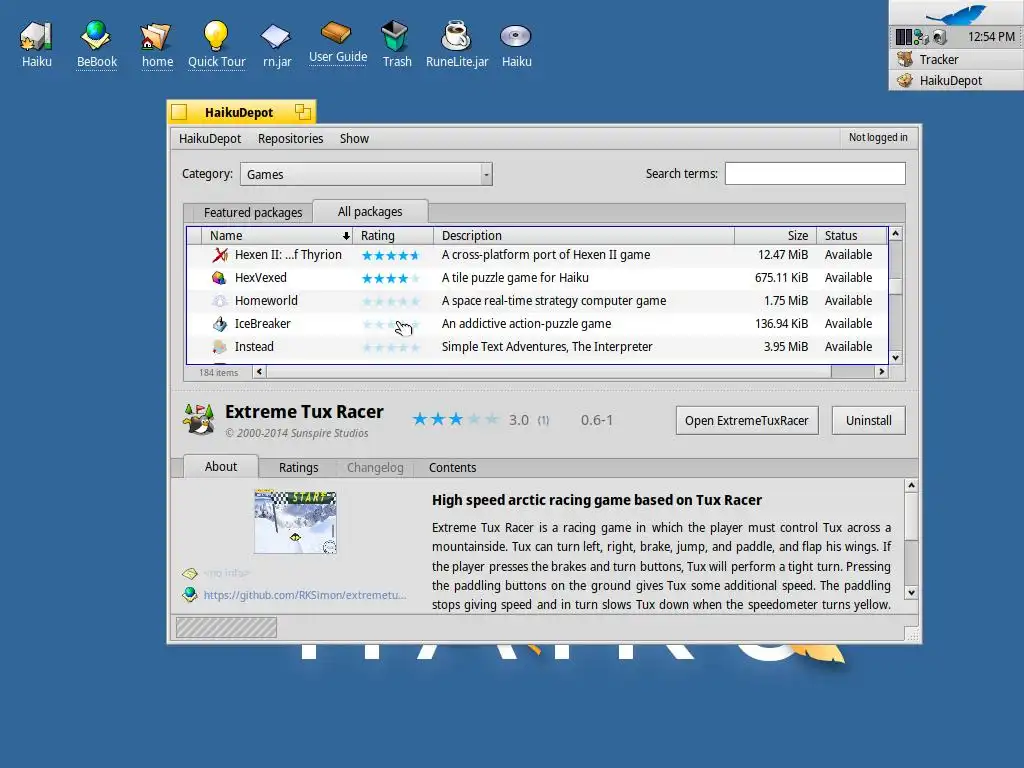The height and width of the screenshot is (768, 1024).
Task: Click the package list scroll up arrow
Action: tap(896, 233)
